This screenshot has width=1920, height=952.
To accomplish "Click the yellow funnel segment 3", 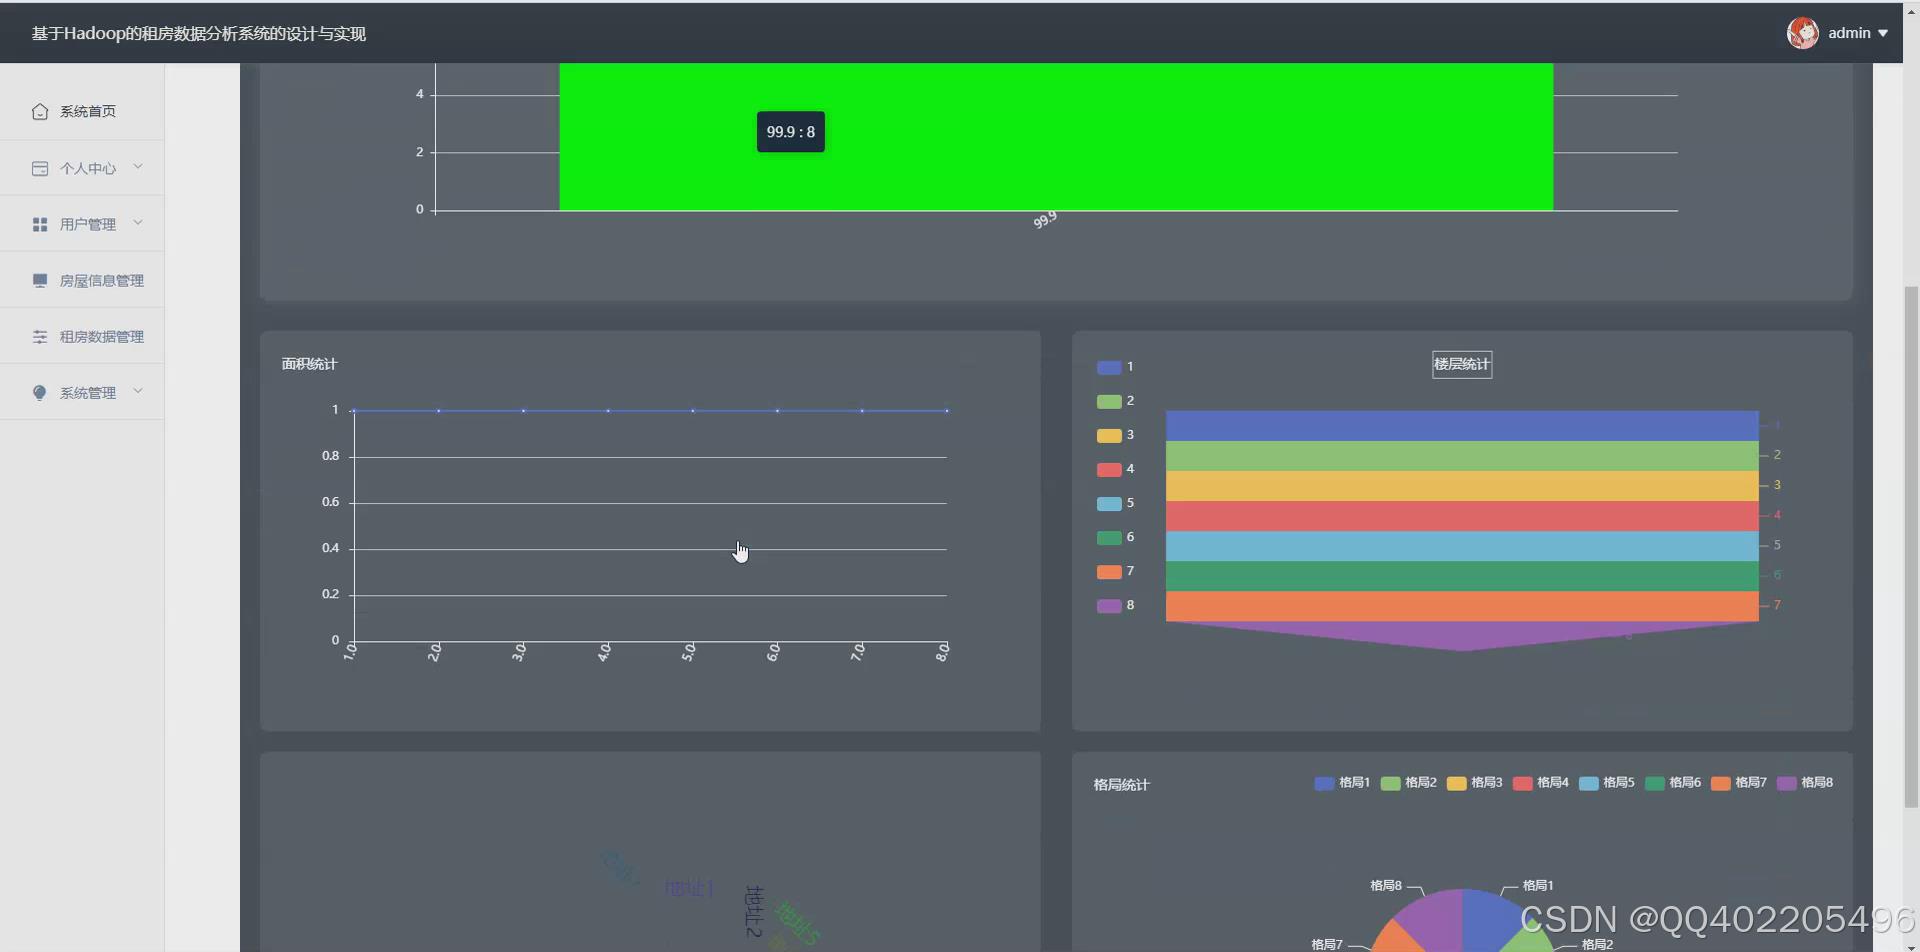I will tap(1462, 485).
